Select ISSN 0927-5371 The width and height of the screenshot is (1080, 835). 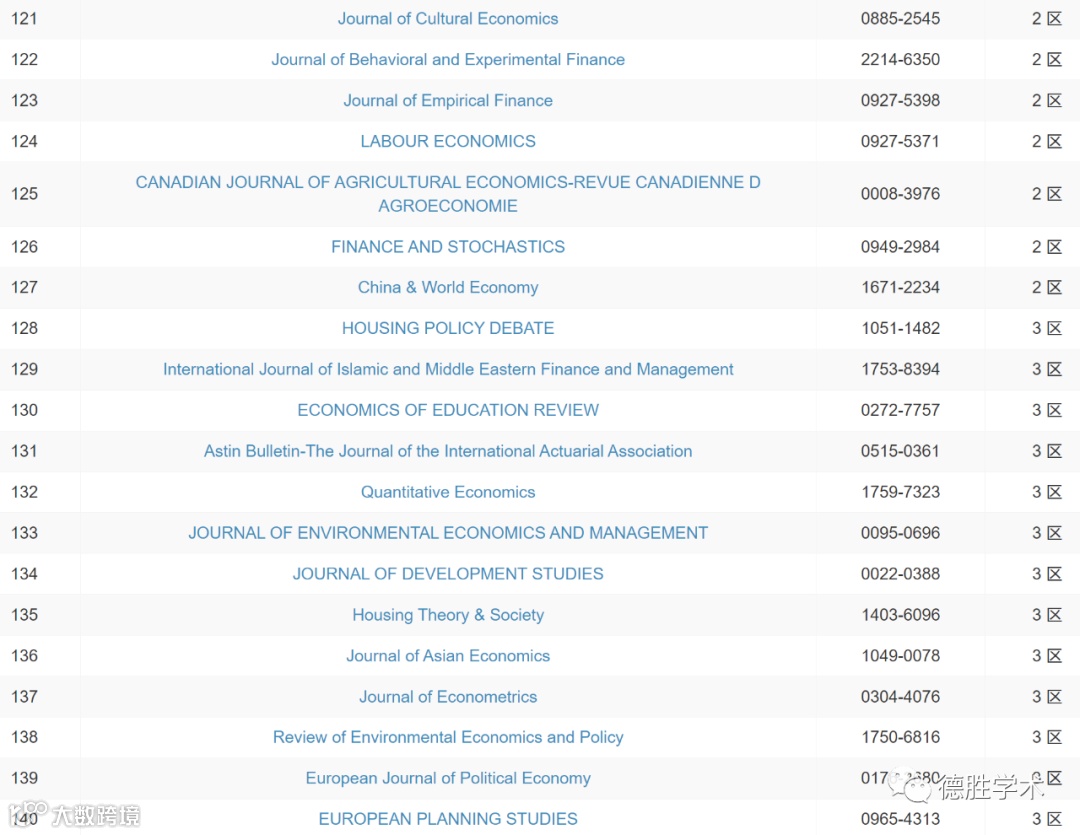tap(900, 141)
